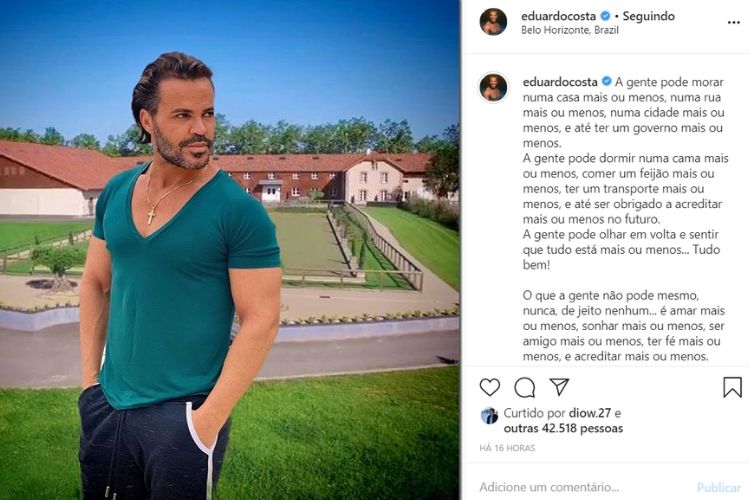Viewport: 750px width, 500px height.
Task: Click the Publicar button
Action: tap(719, 488)
